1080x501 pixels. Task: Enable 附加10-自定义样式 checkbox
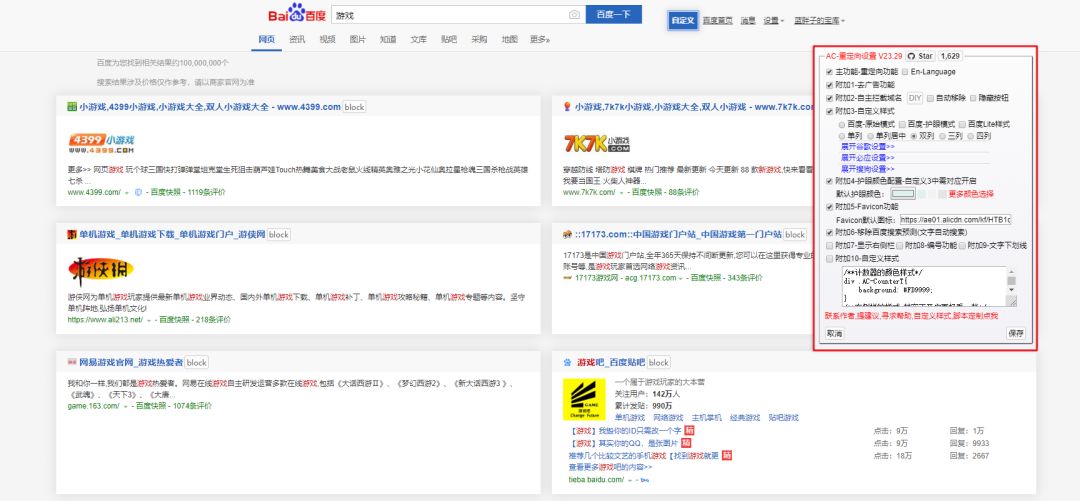pyautogui.click(x=829, y=258)
